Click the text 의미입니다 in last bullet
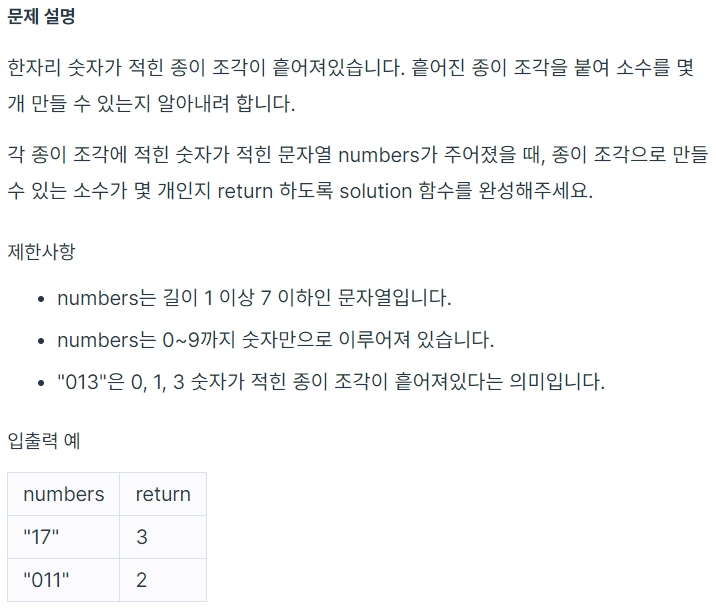This screenshot has width=716, height=613. click(x=557, y=382)
